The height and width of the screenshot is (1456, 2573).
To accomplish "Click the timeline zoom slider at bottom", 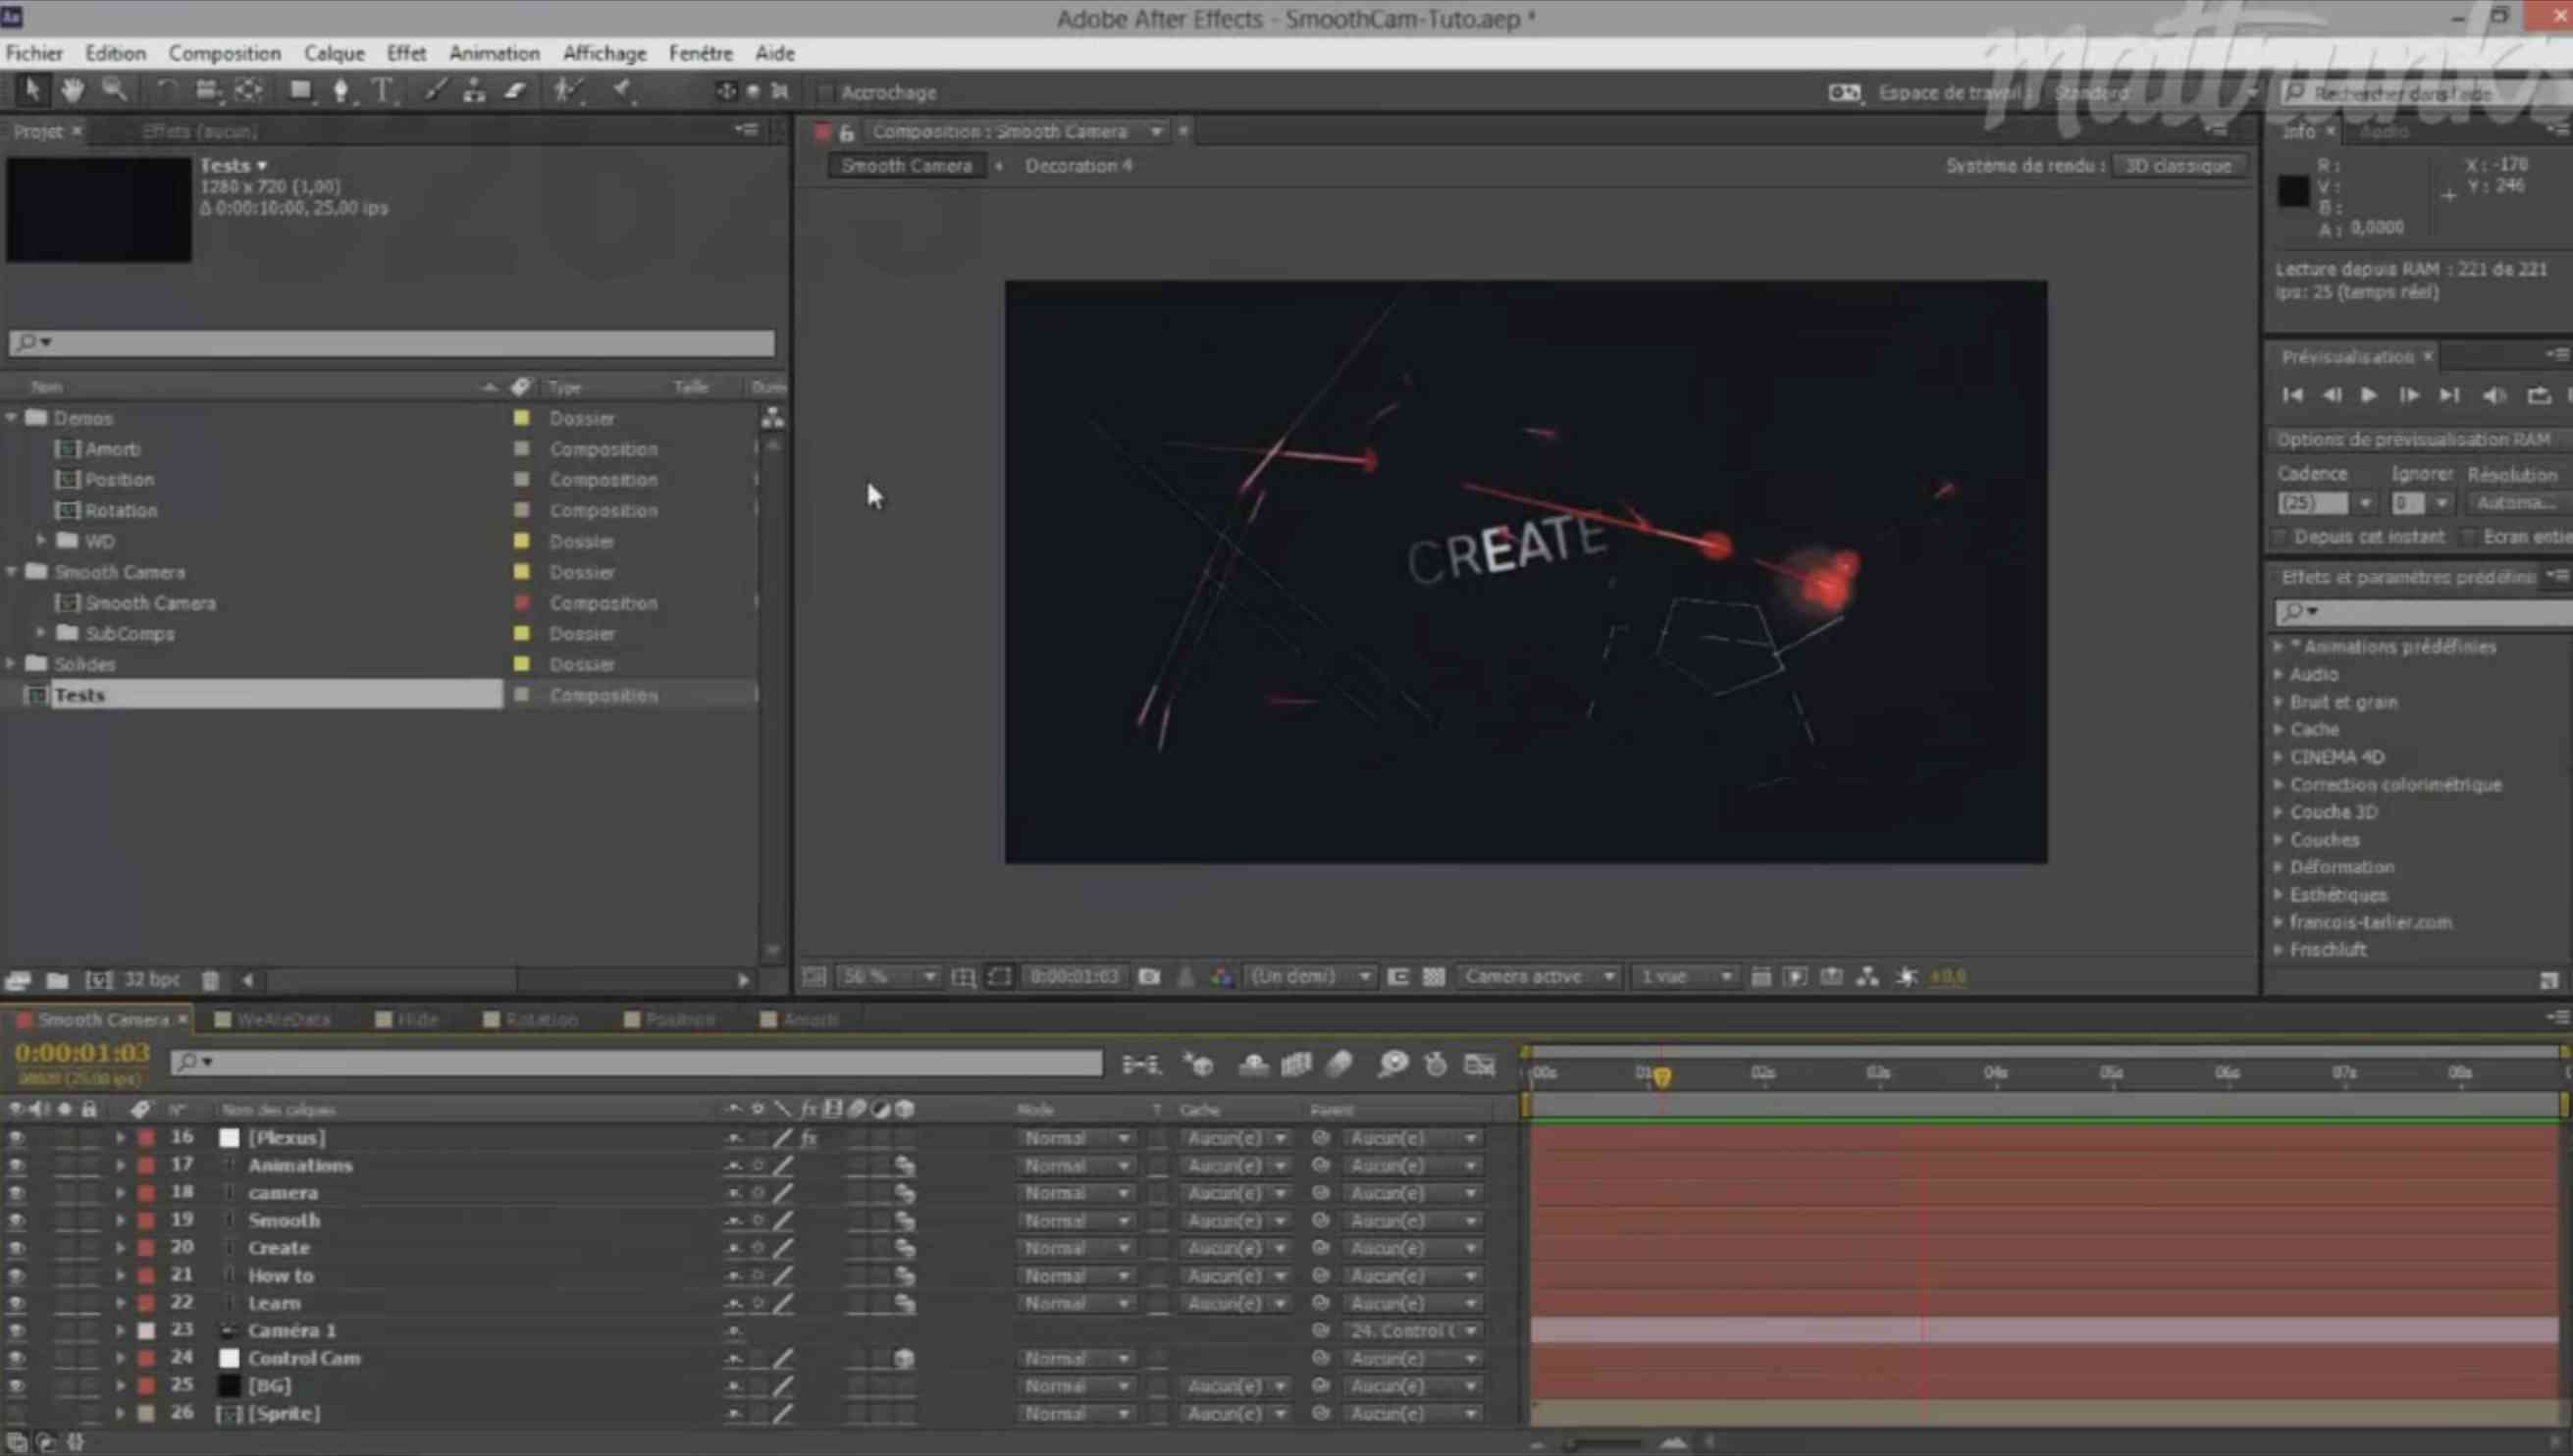I will [1604, 1443].
